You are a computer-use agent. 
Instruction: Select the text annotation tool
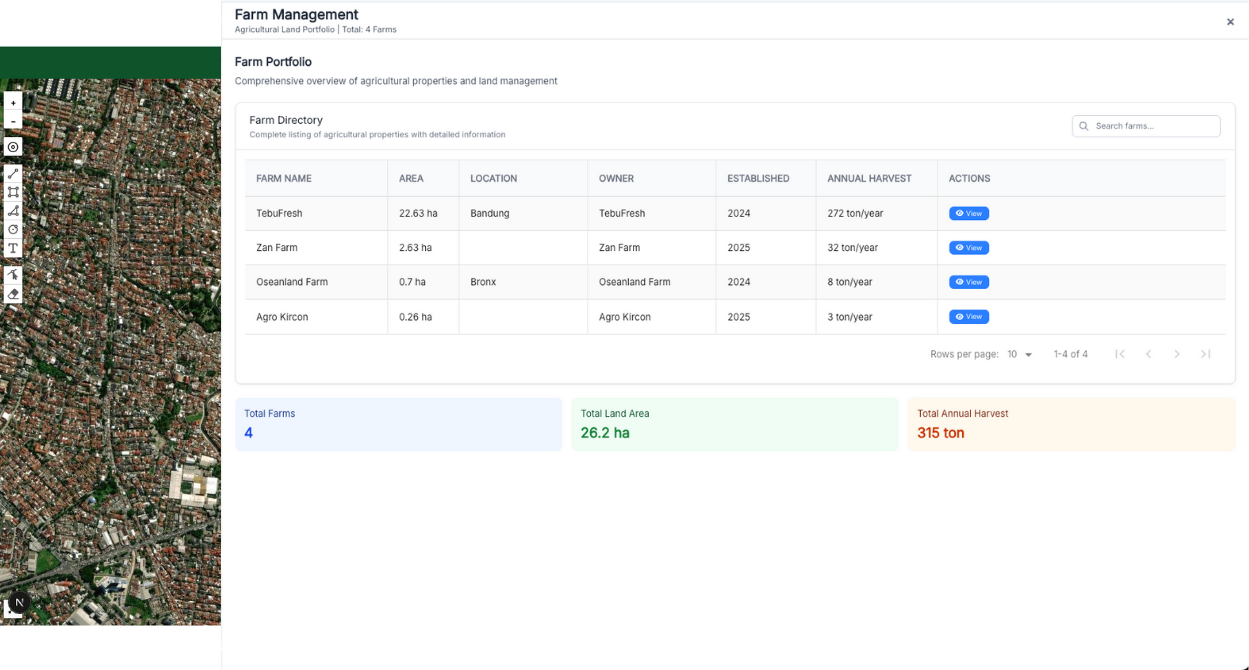[13, 248]
